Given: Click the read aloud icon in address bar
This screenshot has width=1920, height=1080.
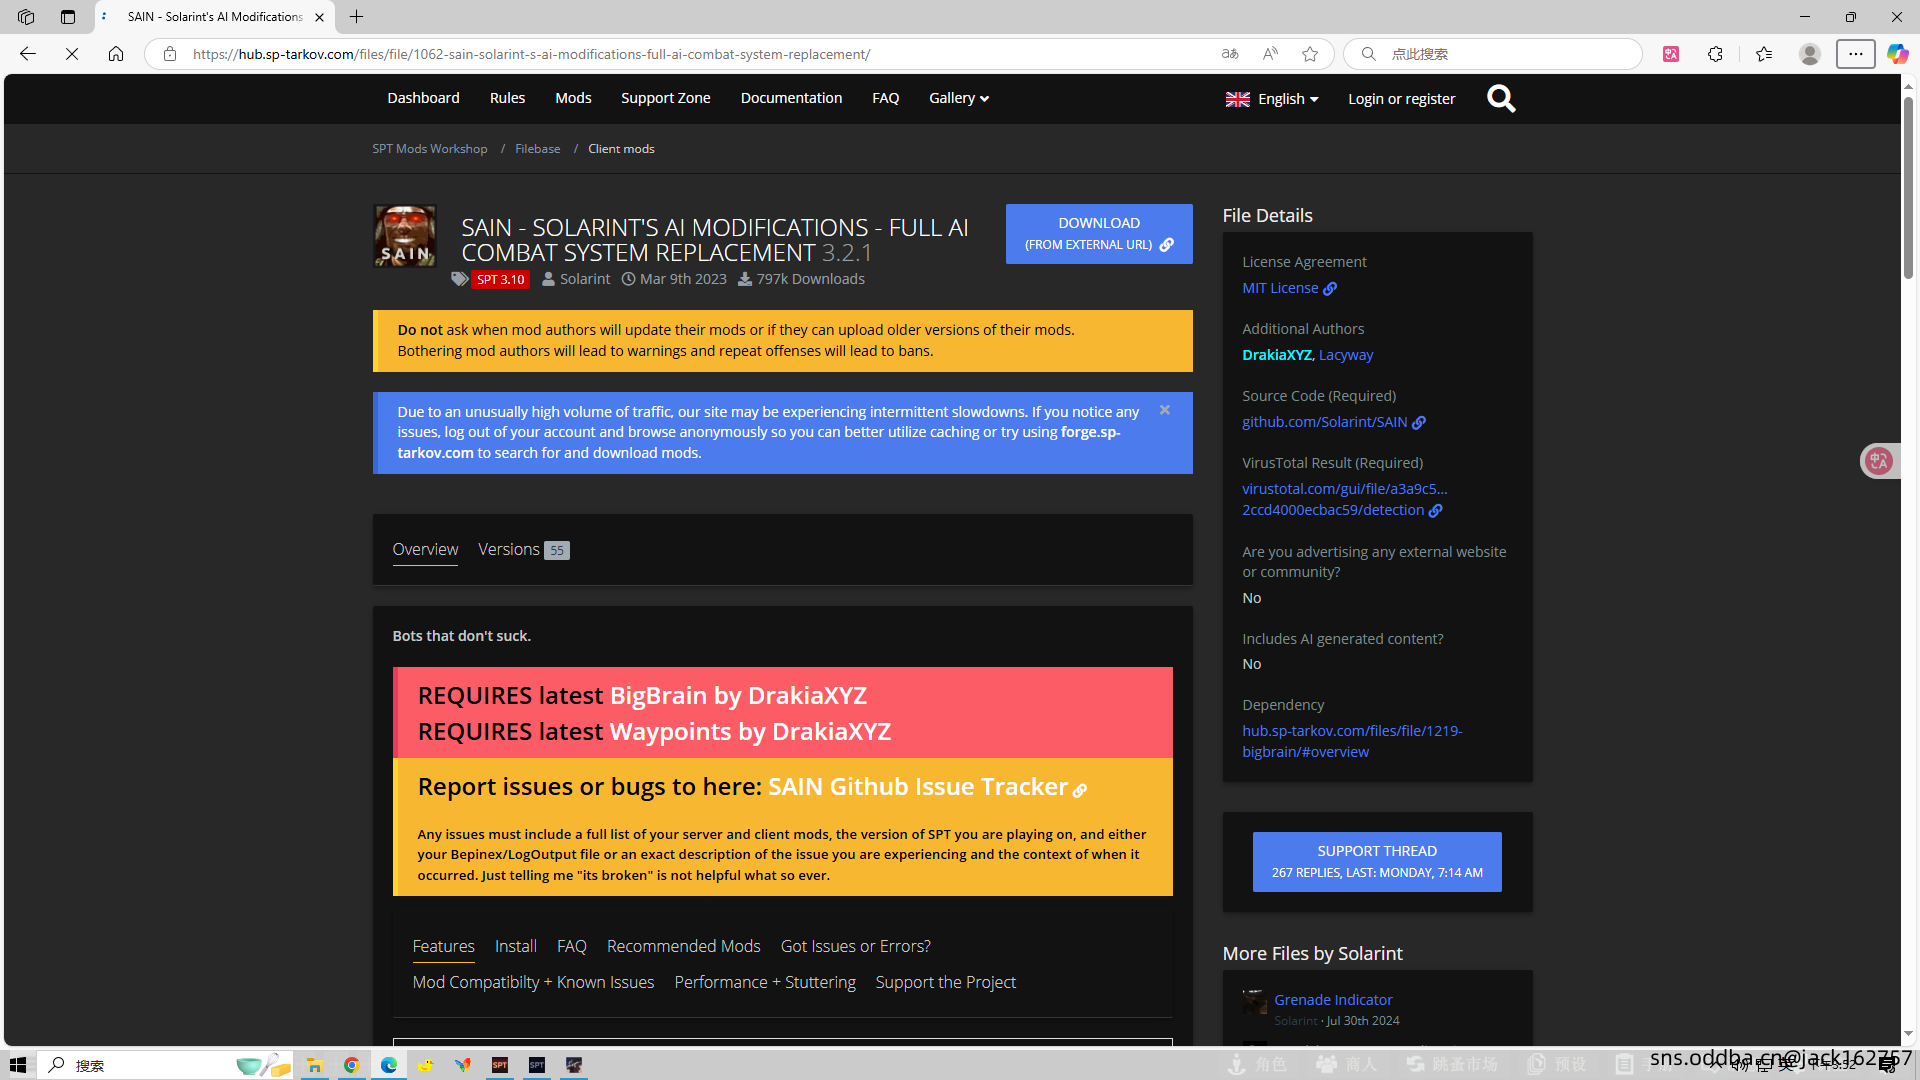Looking at the screenshot, I should [1270, 54].
